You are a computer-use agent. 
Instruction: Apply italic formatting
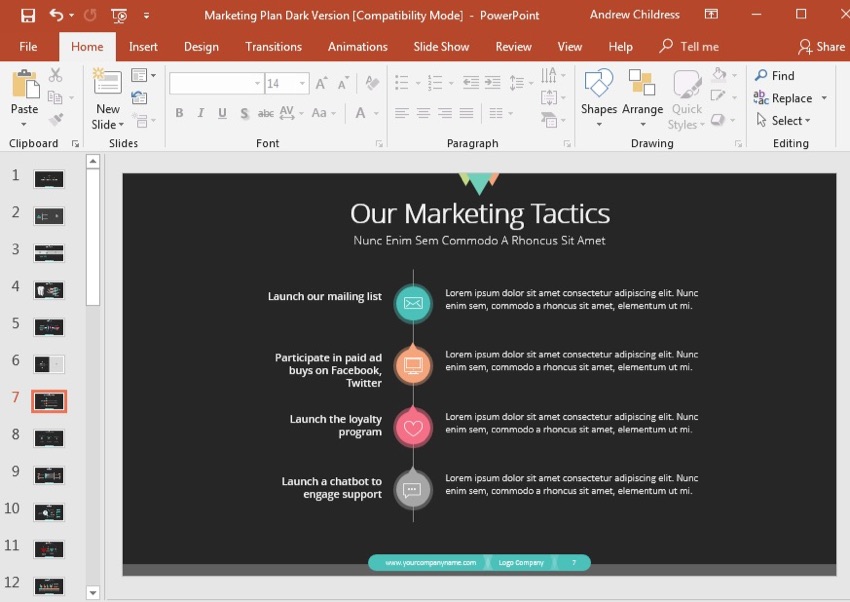click(200, 113)
